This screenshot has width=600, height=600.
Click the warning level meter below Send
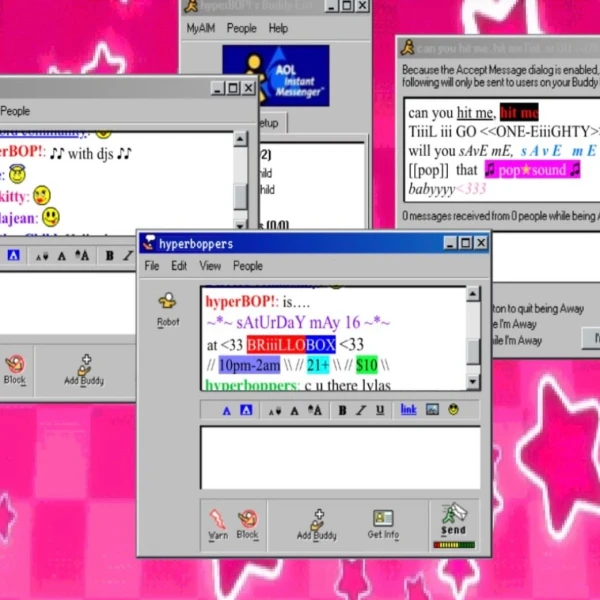(454, 545)
